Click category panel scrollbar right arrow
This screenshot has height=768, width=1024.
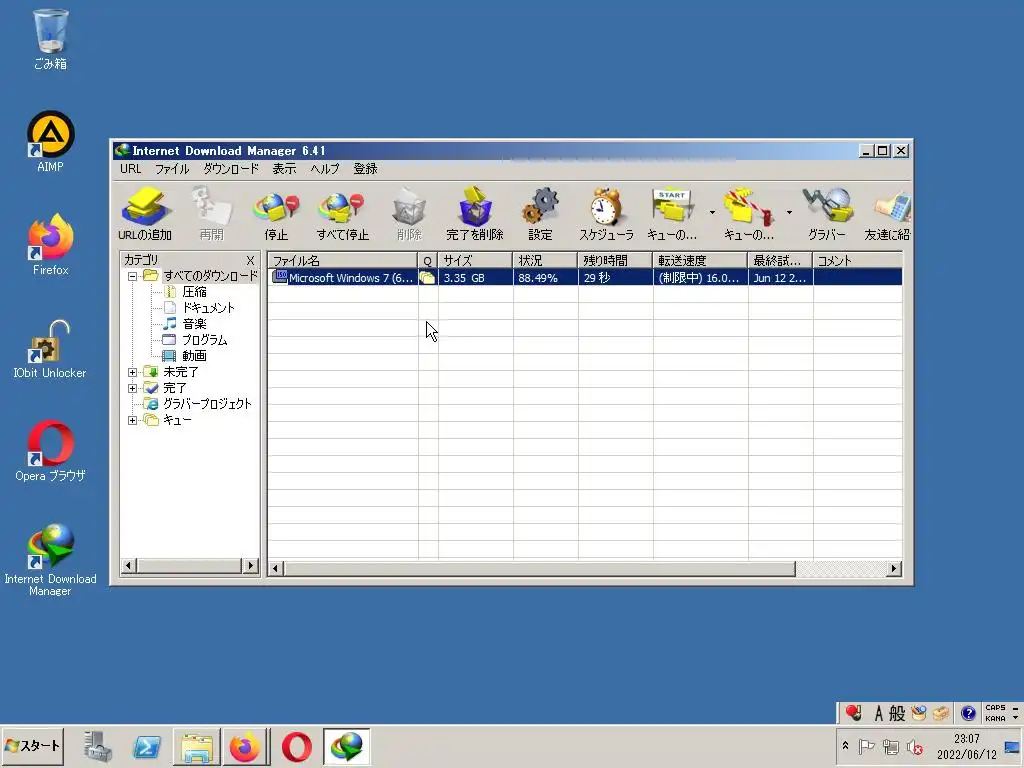(x=250, y=566)
